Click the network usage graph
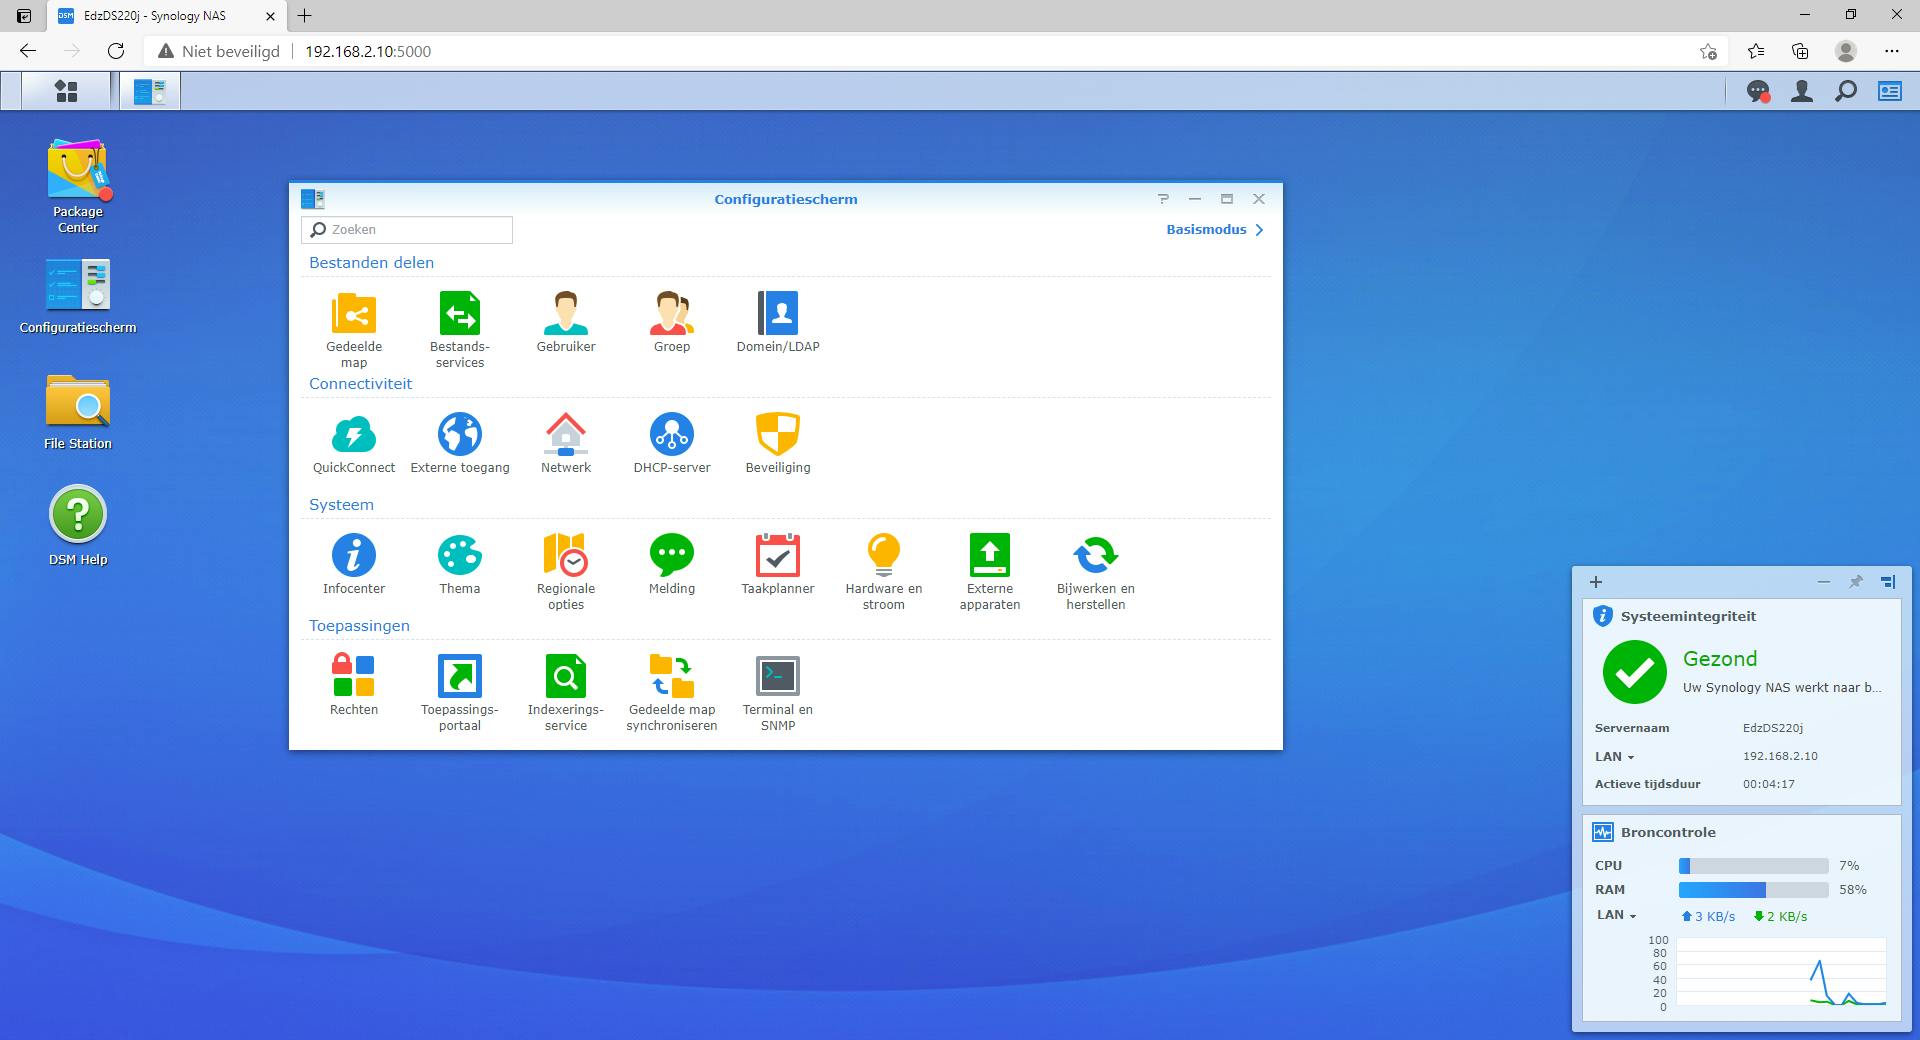 [x=1781, y=971]
